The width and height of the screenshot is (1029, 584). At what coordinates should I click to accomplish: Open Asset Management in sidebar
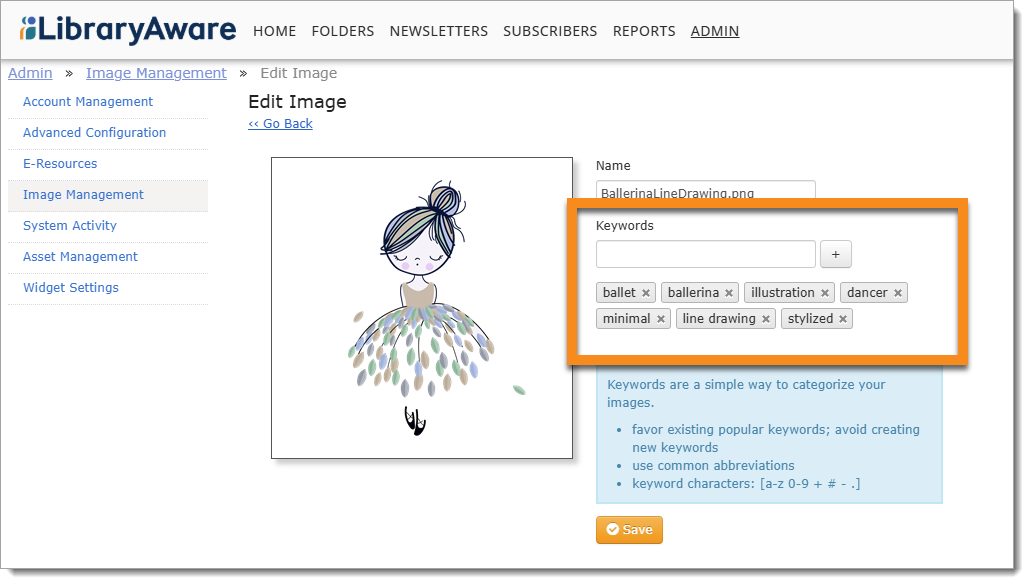(x=80, y=257)
